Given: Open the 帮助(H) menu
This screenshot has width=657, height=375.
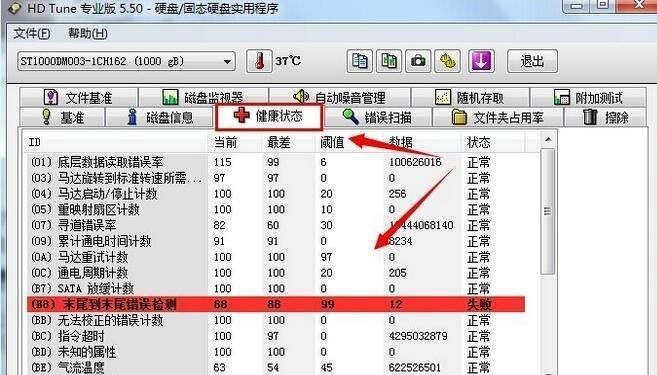Looking at the screenshot, I should click(x=88, y=34).
